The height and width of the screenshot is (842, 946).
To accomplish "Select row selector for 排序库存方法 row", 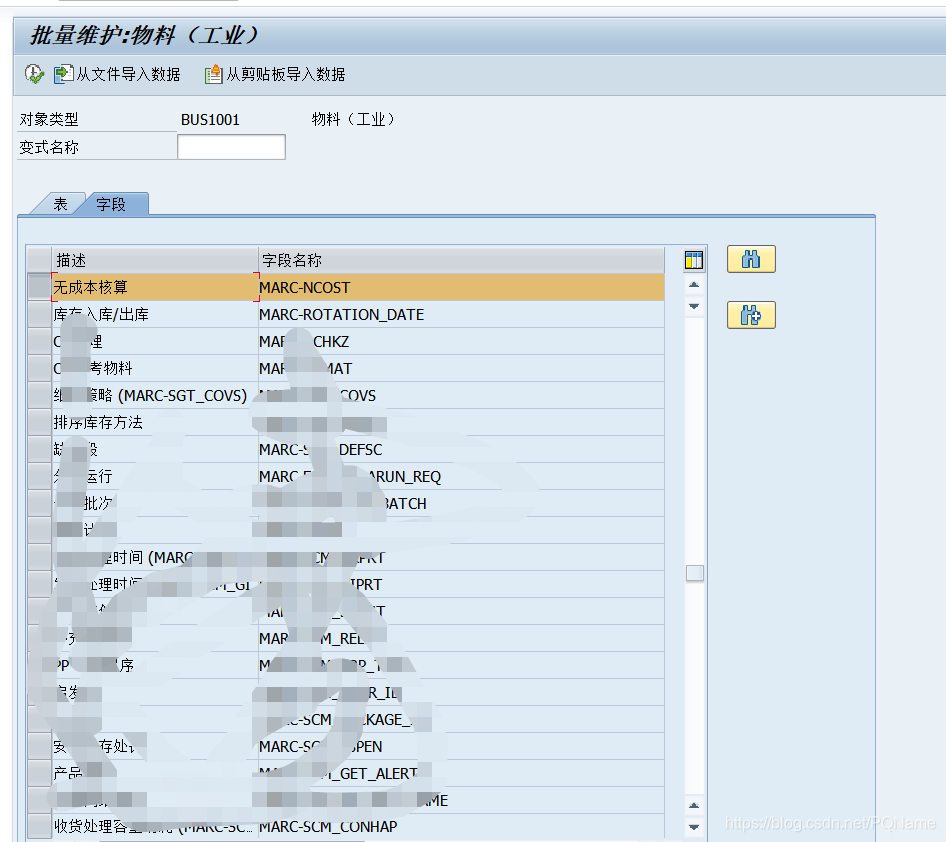I will pyautogui.click(x=39, y=422).
